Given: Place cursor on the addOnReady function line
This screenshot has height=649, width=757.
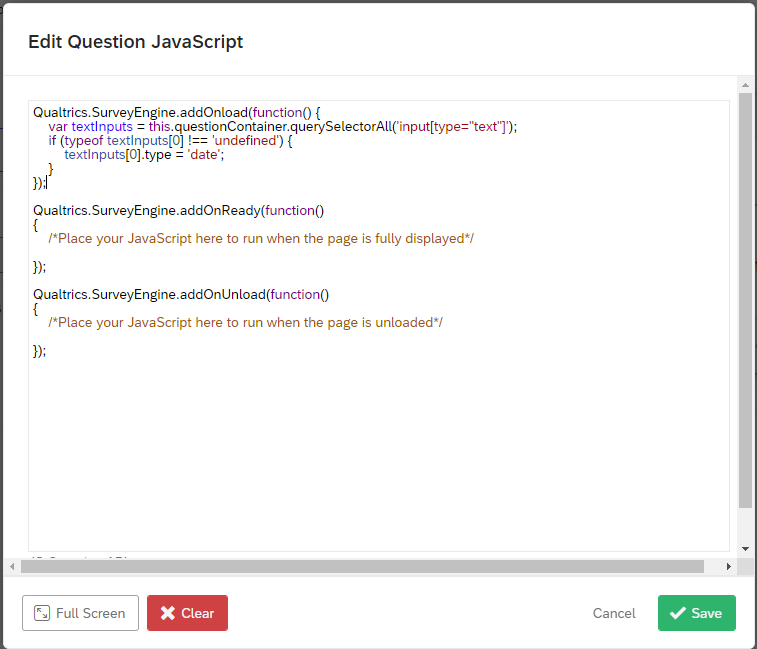Looking at the screenshot, I should [x=178, y=210].
